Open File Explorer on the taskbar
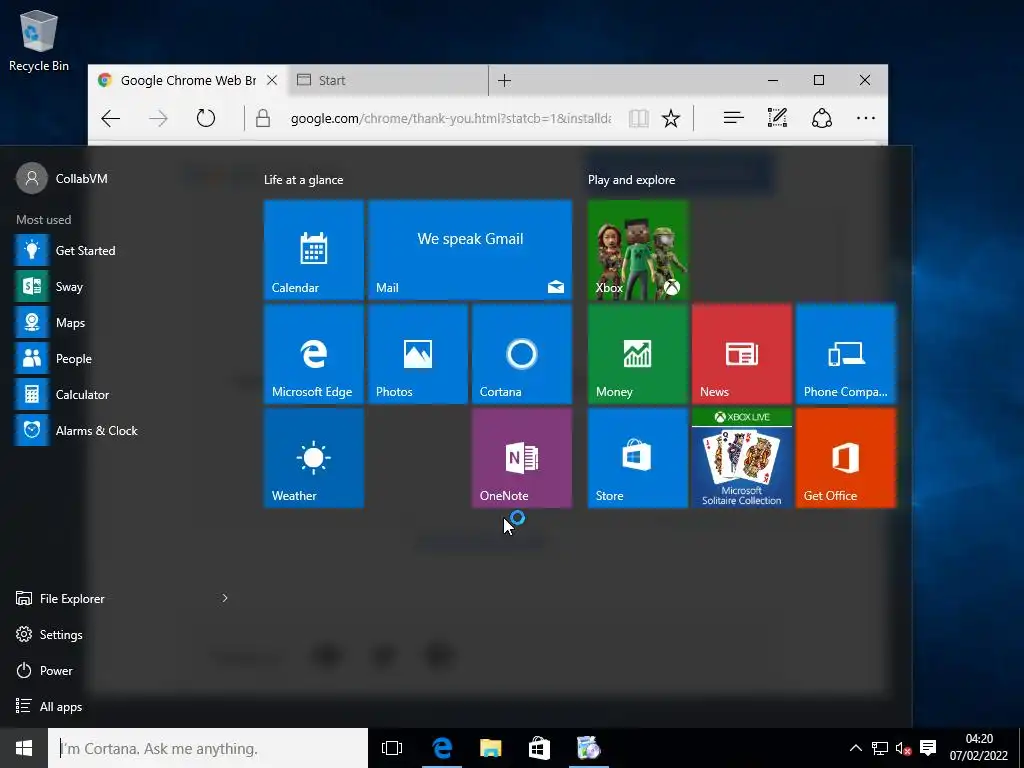 490,748
